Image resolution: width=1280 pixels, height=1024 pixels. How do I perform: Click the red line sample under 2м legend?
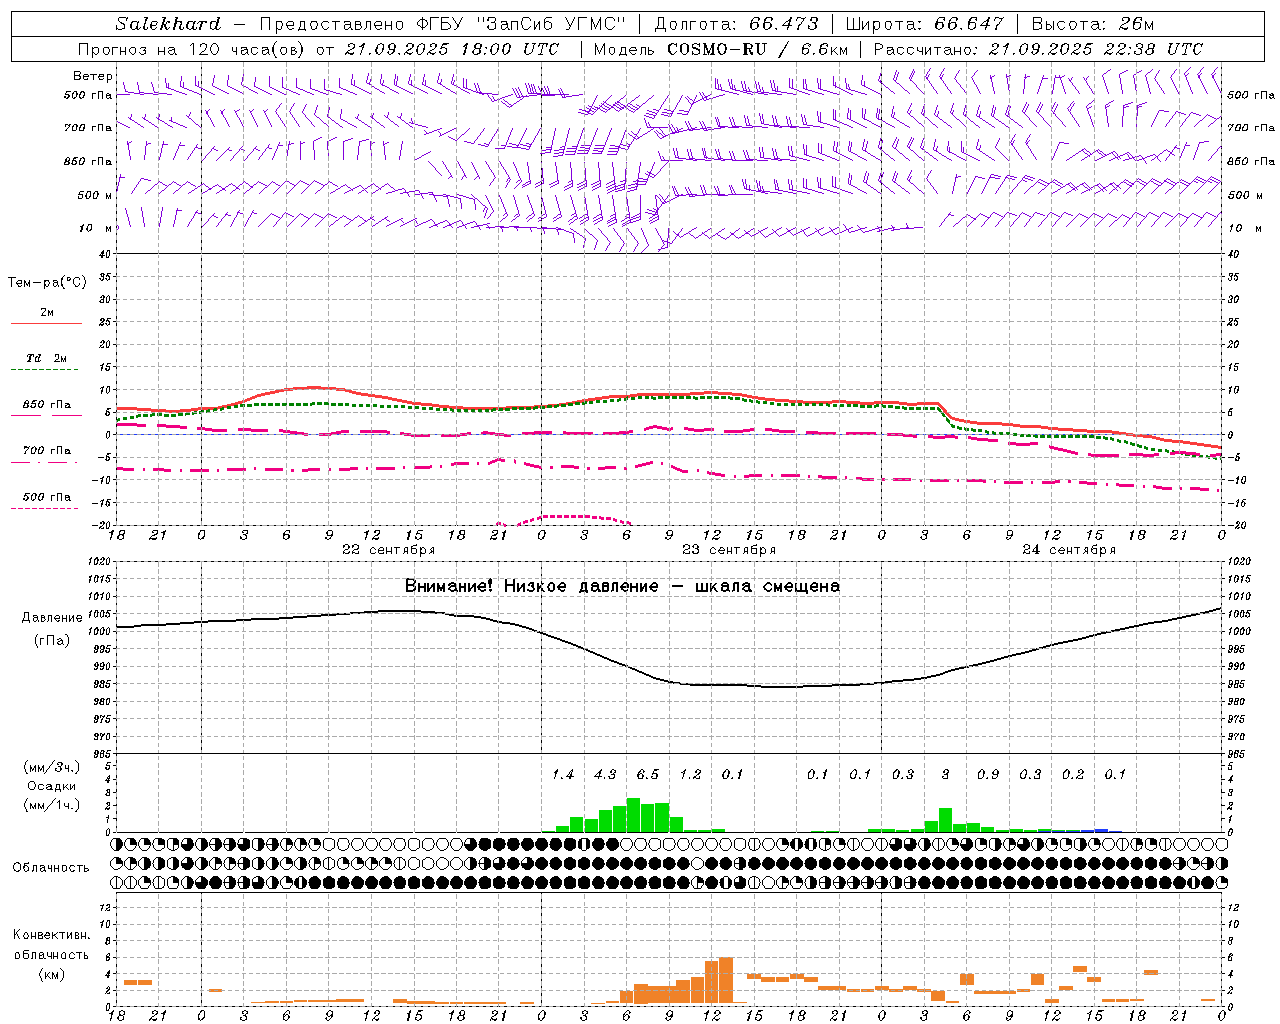[46, 324]
